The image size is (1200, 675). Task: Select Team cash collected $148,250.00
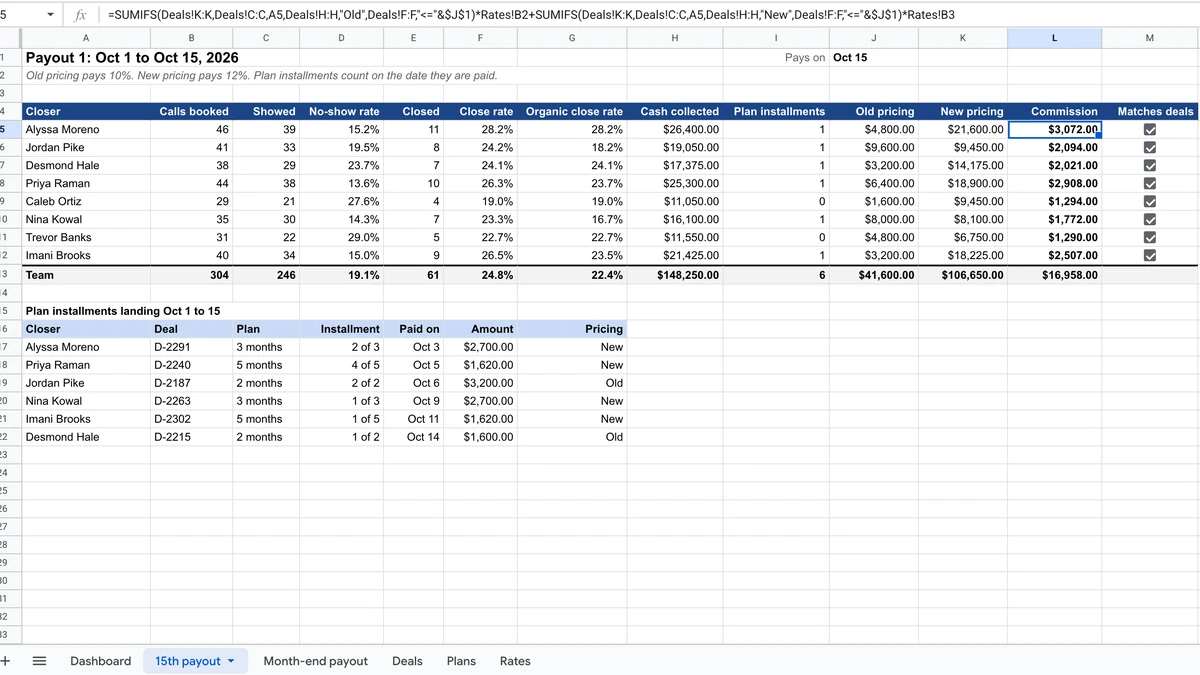[x=675, y=275]
